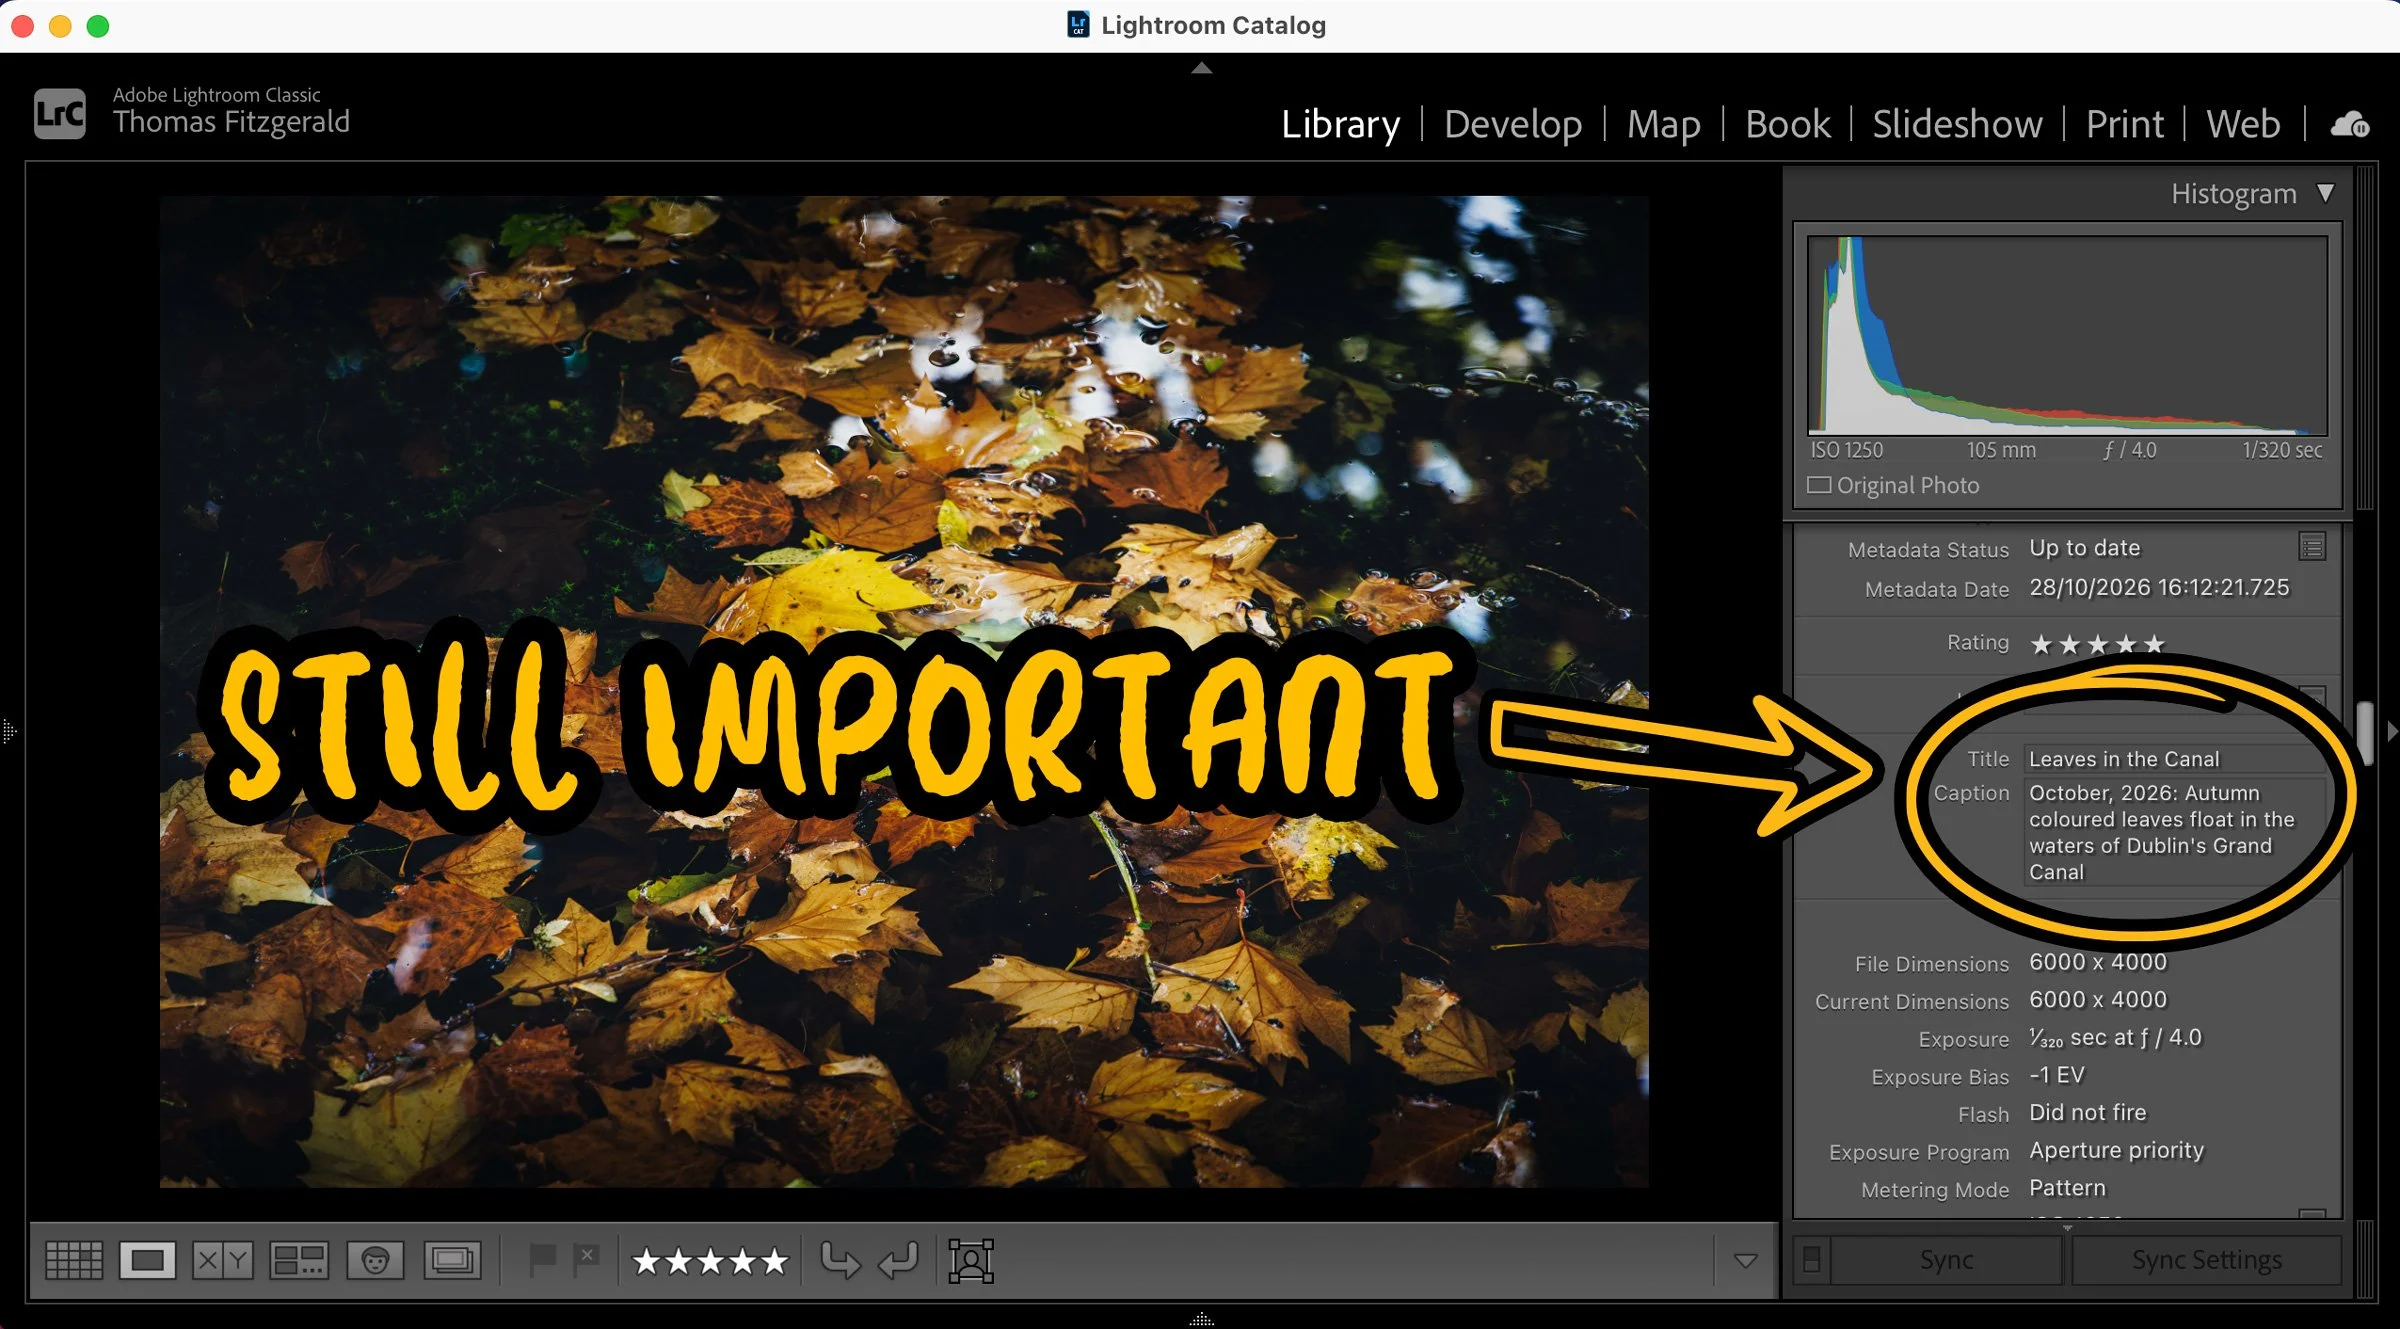2400x1329 pixels.
Task: Set metadata panel Rating fifth star
Action: 2154,644
